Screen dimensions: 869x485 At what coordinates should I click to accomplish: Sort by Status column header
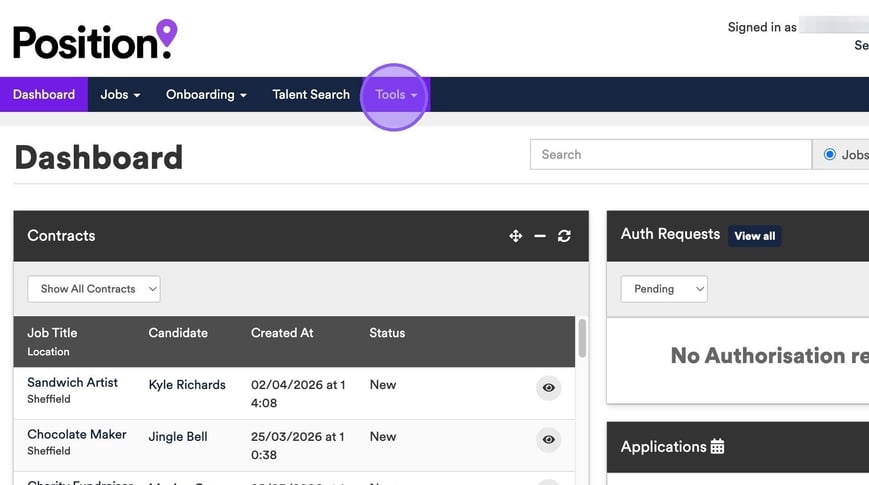click(387, 333)
